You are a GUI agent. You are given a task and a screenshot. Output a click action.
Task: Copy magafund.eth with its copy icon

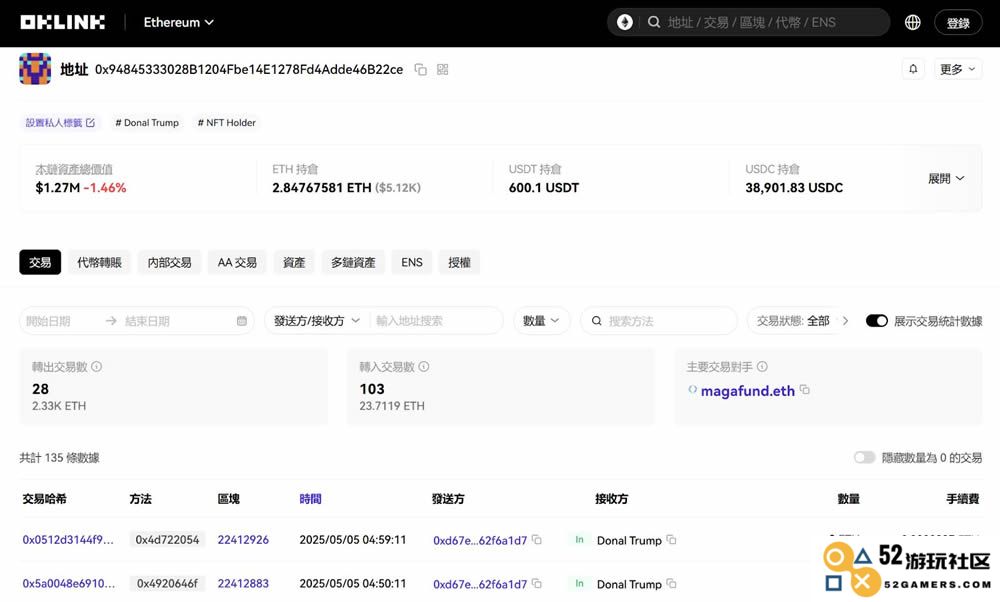[x=805, y=389]
